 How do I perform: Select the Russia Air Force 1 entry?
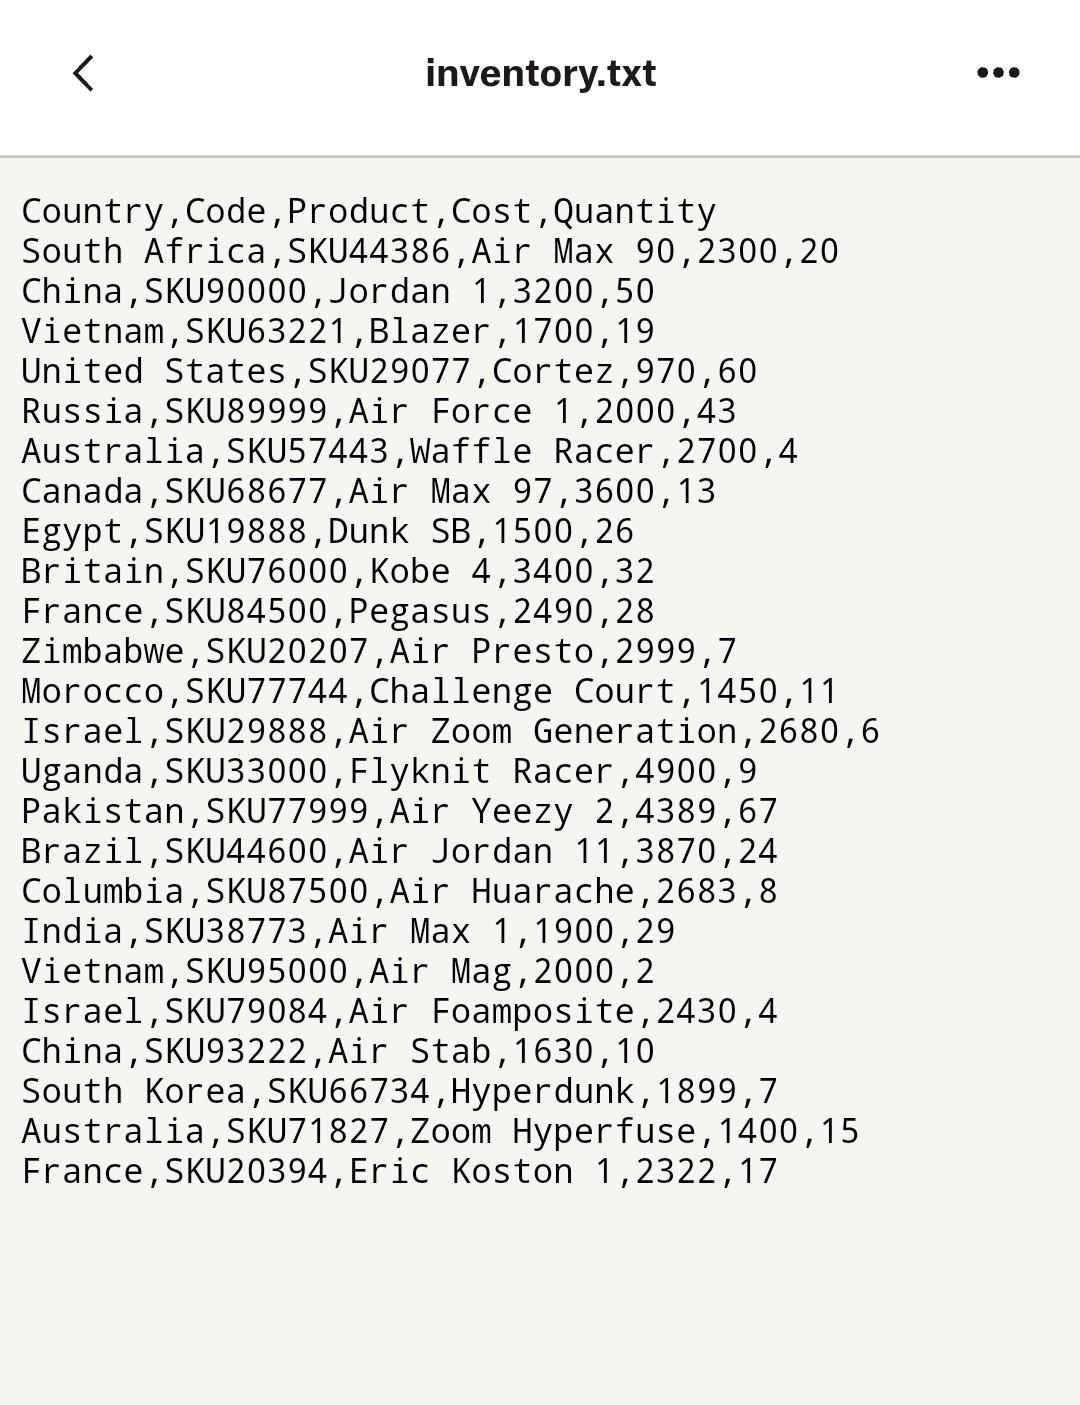point(380,410)
